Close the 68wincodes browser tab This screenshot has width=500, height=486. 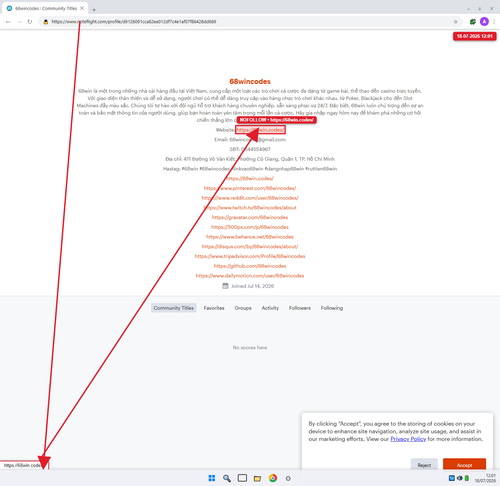(82, 8)
